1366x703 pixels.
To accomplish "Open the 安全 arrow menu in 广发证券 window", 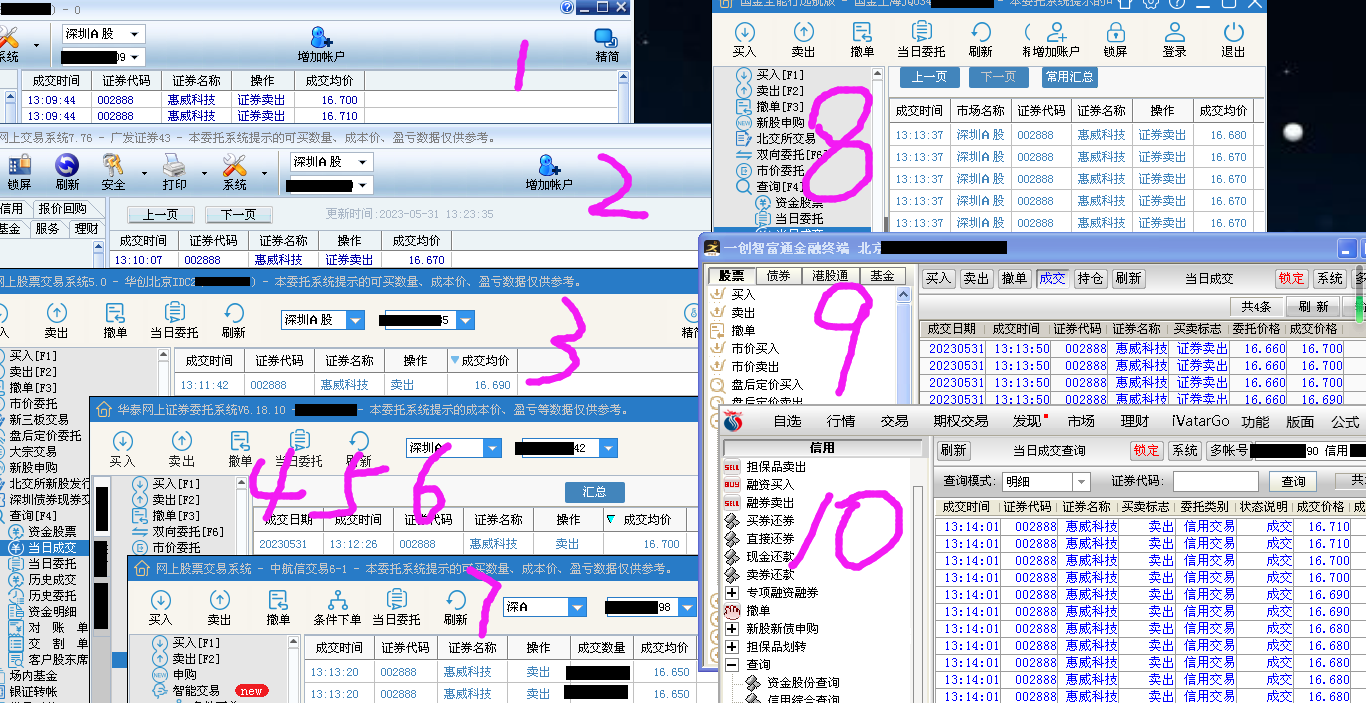I will (143, 173).
